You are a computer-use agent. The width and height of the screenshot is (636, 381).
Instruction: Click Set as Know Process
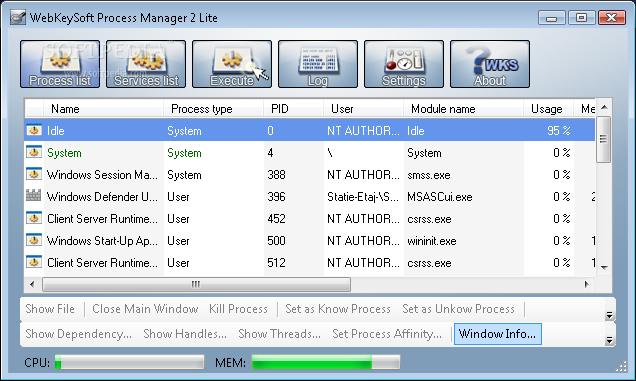coord(338,309)
